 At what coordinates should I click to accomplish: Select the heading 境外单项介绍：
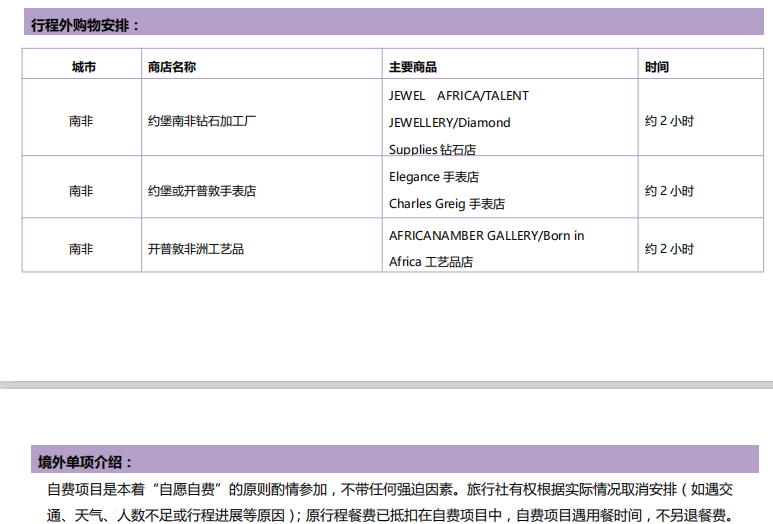point(85,462)
